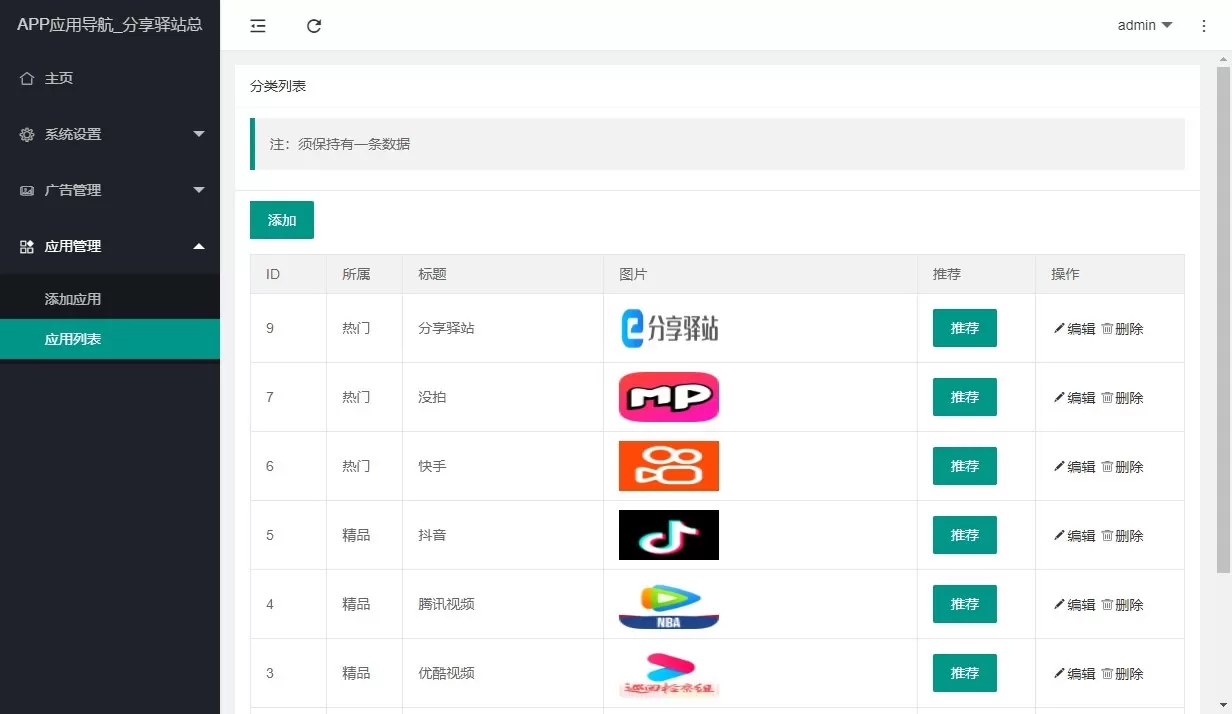The width and height of the screenshot is (1232, 714).
Task: Expand the 广告管理 menu arrow
Action: (199, 190)
